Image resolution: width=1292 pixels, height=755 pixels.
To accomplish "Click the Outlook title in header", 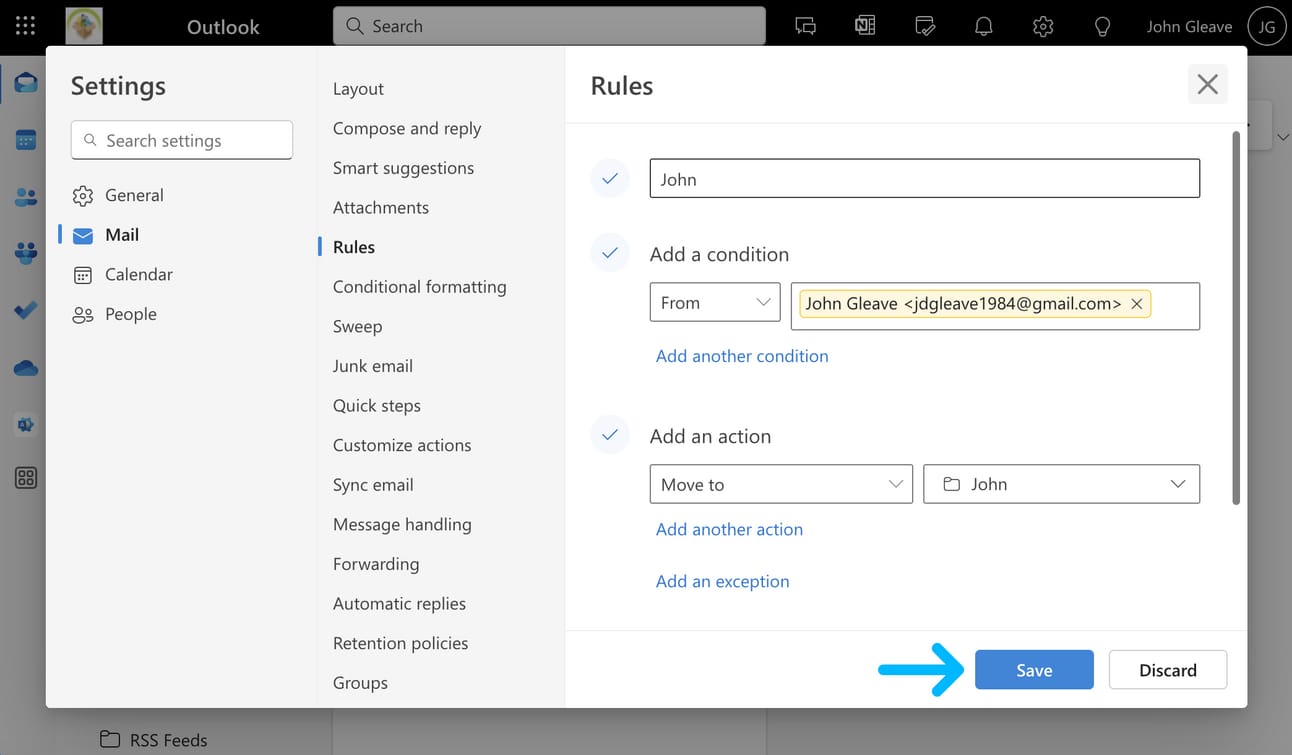I will (223, 27).
